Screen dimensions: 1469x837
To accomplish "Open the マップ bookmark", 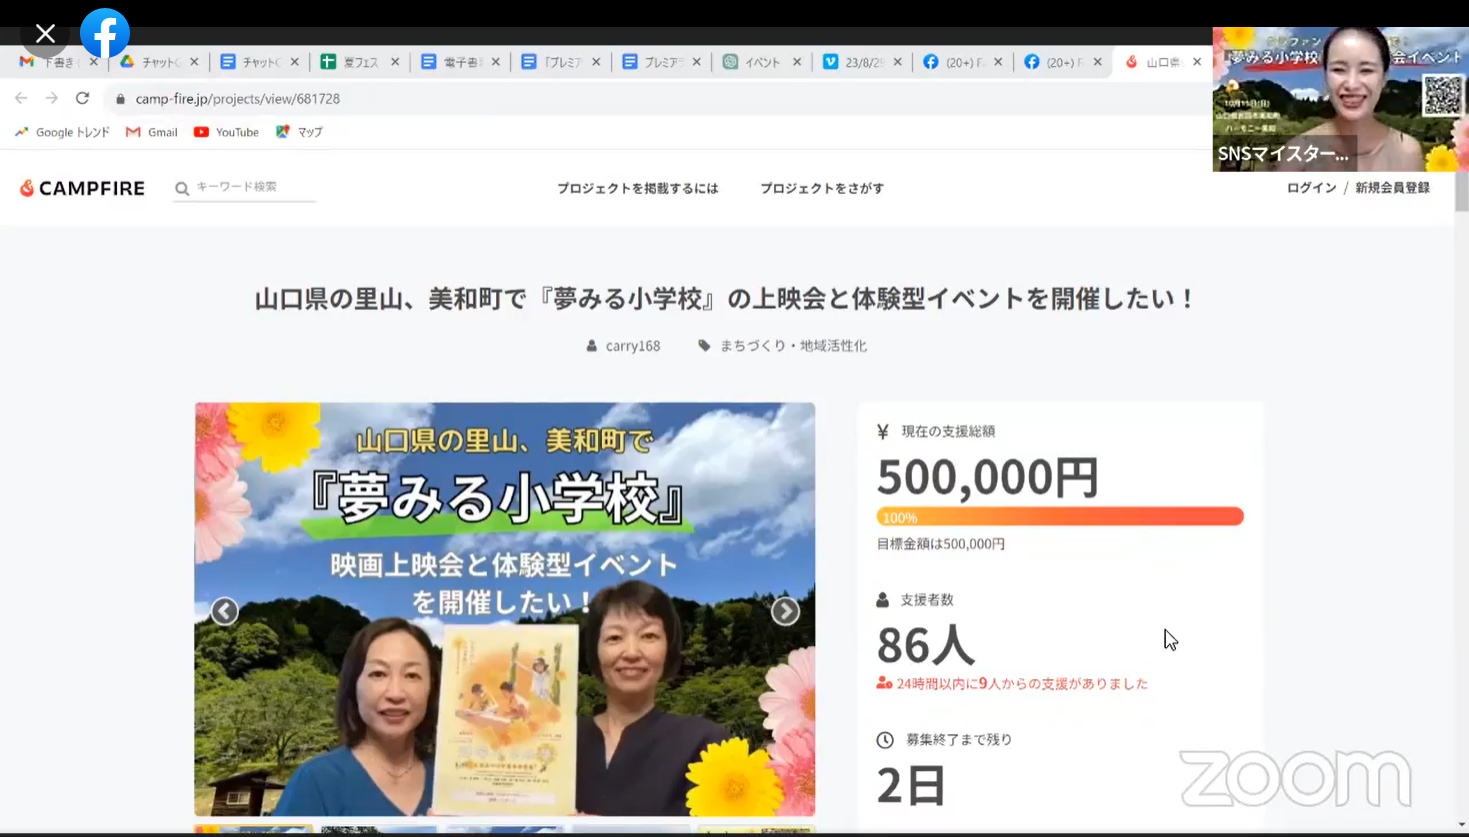I will pyautogui.click(x=299, y=132).
